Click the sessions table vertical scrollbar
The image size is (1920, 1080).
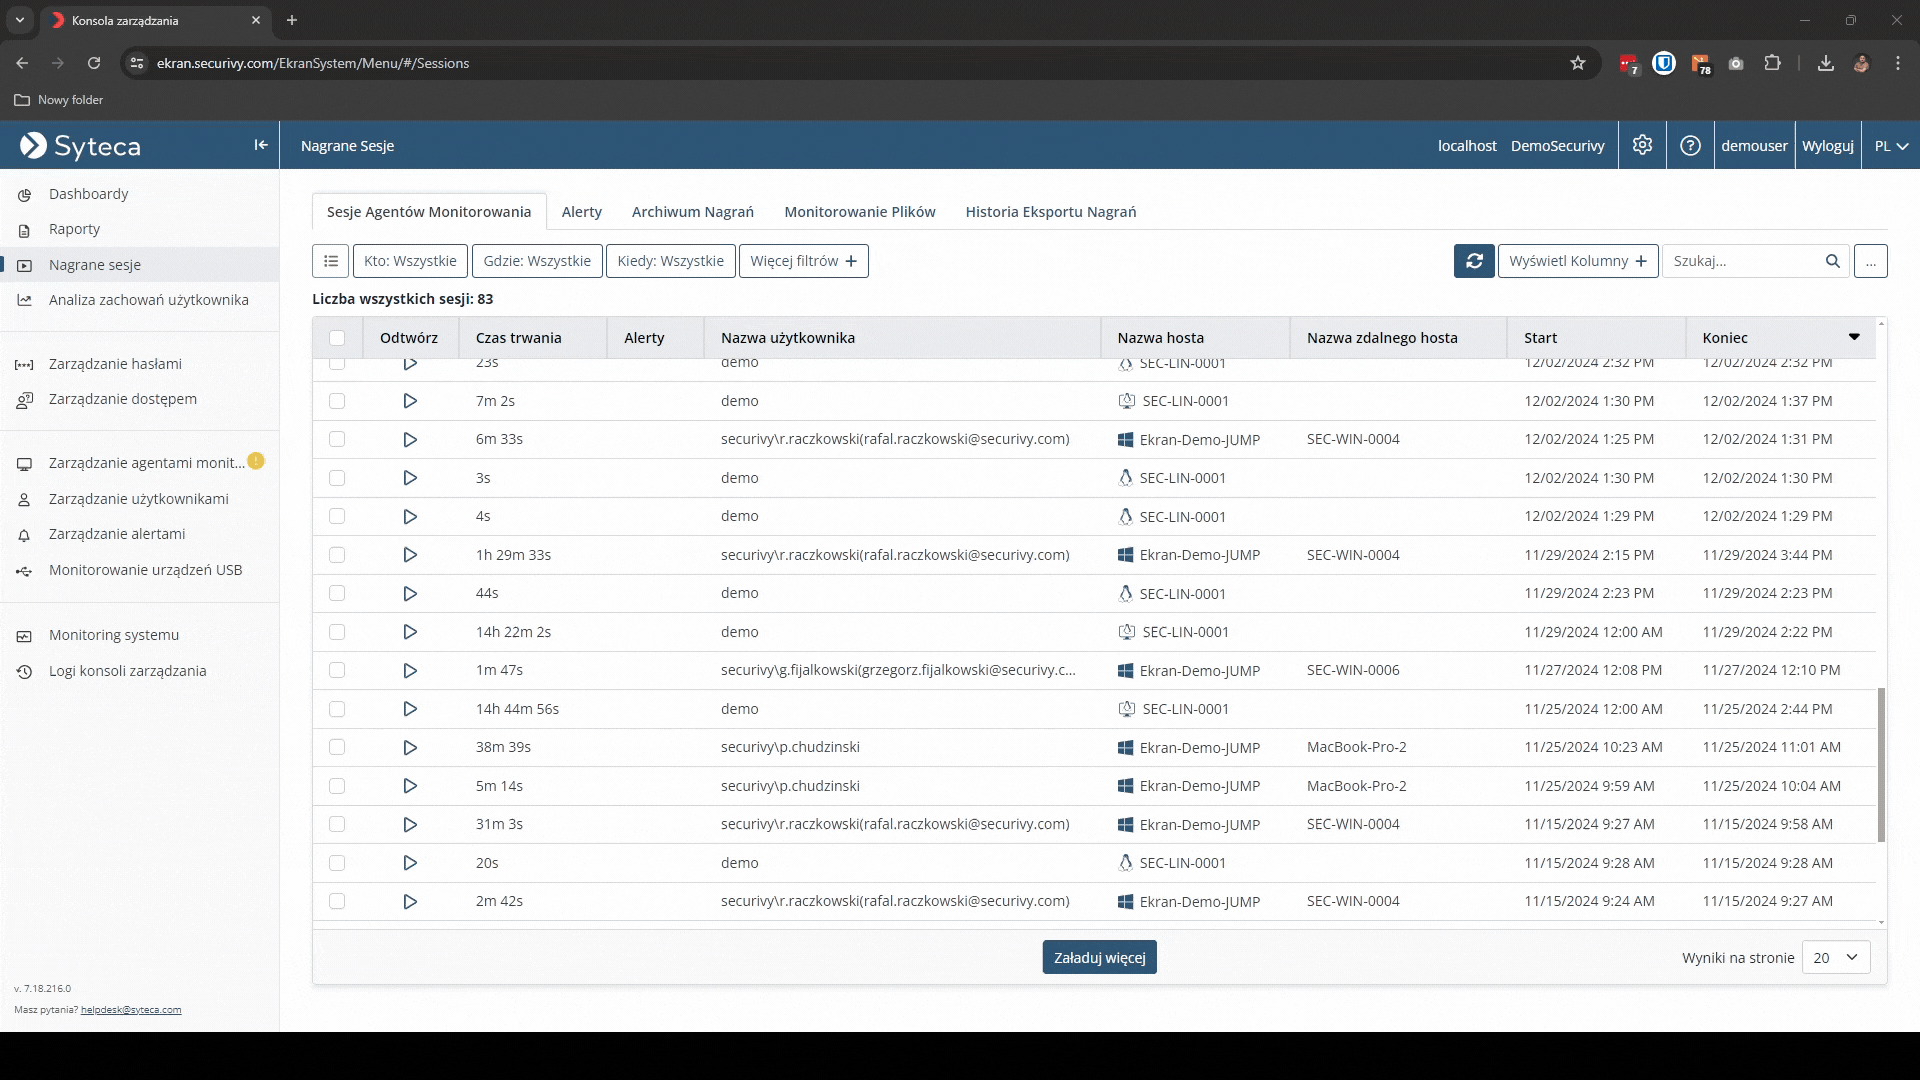click(1881, 764)
